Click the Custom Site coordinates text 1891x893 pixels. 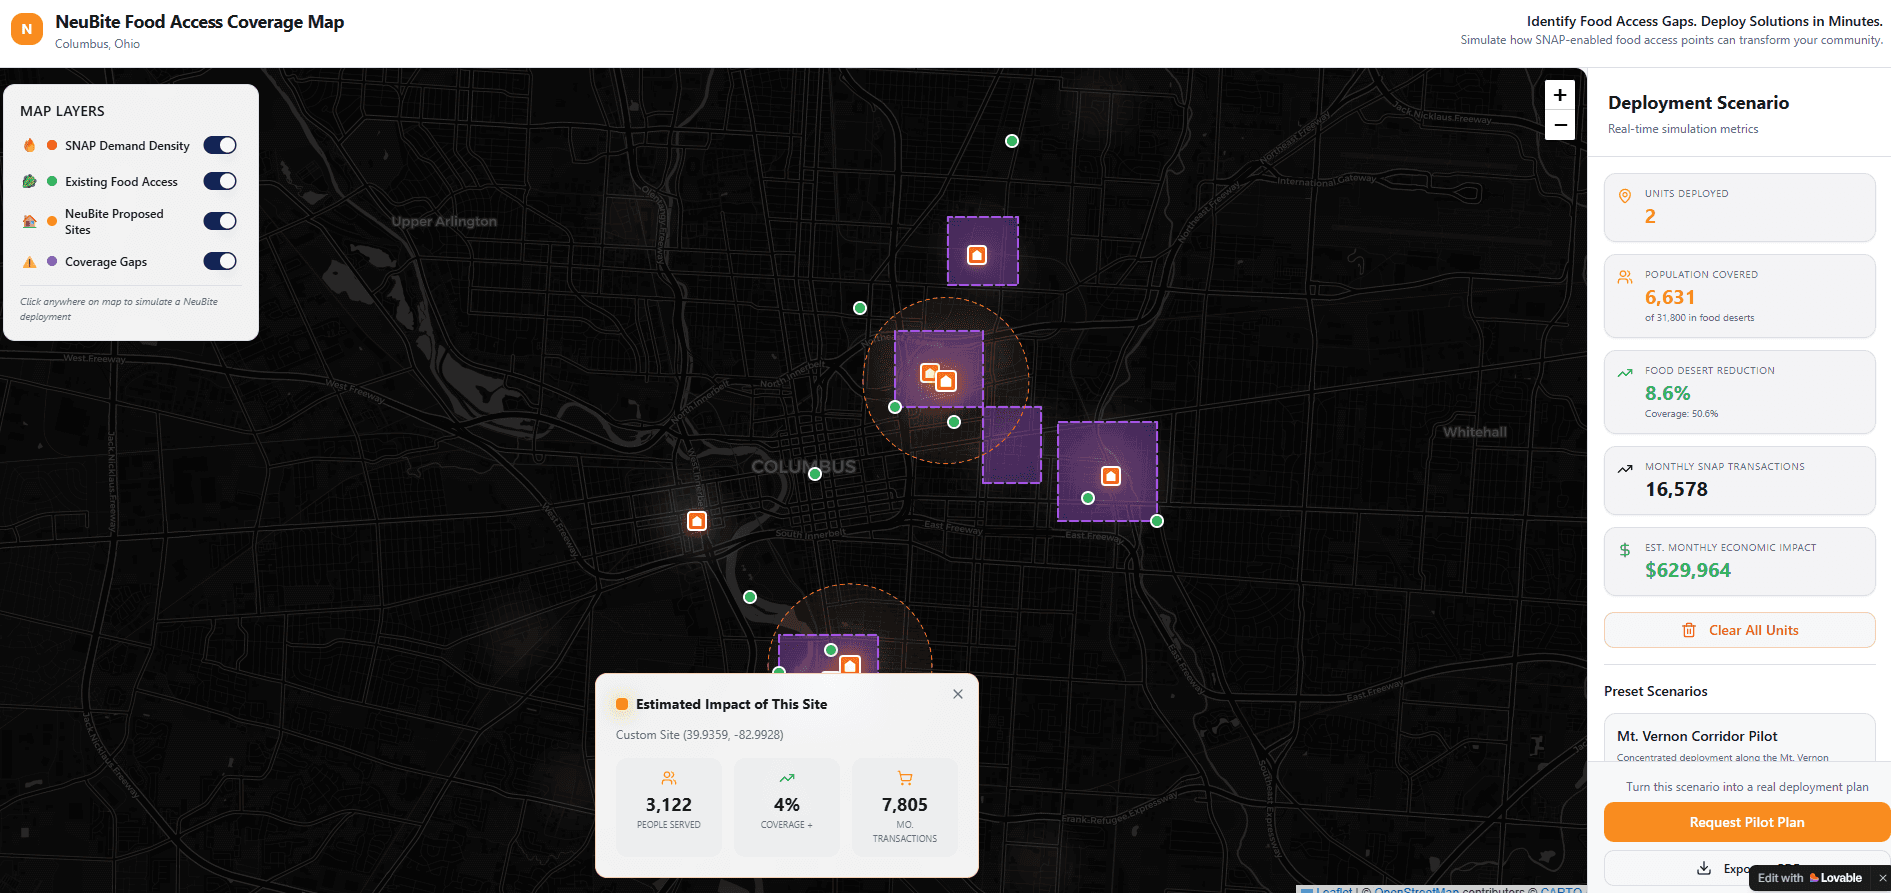(700, 735)
